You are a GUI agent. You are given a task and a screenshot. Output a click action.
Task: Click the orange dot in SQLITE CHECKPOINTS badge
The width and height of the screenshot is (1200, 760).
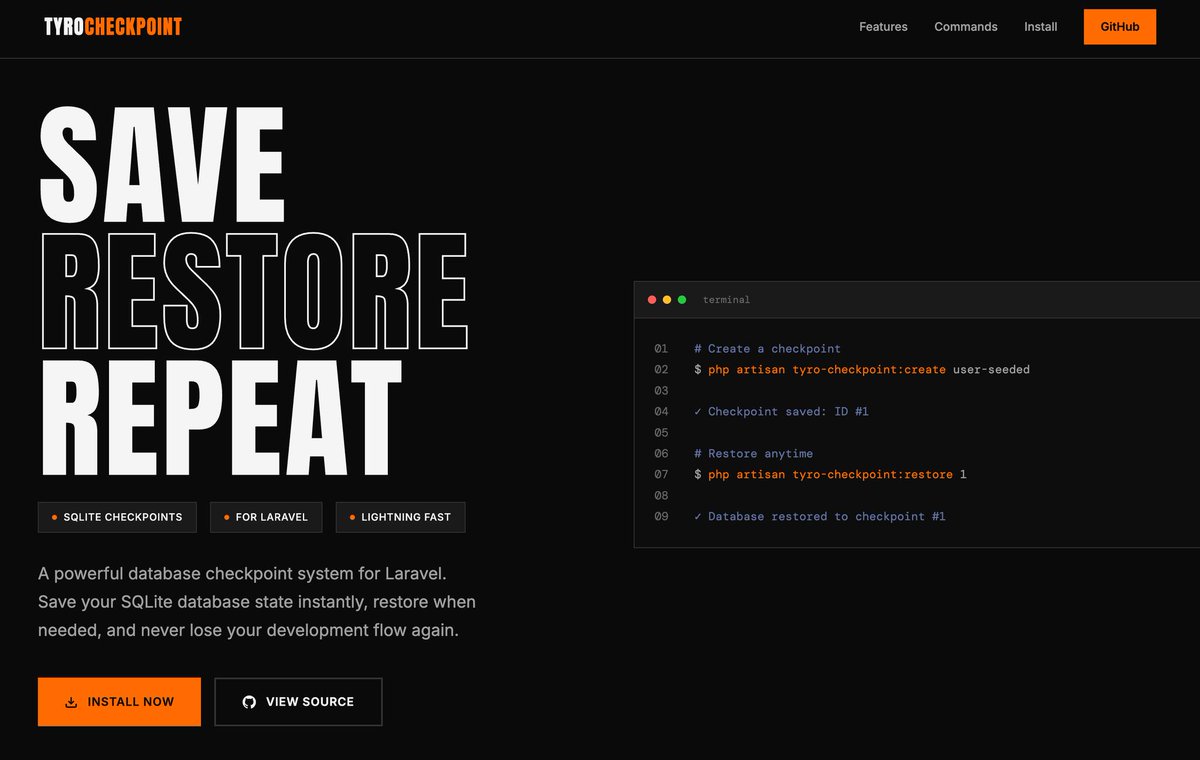pos(54,517)
